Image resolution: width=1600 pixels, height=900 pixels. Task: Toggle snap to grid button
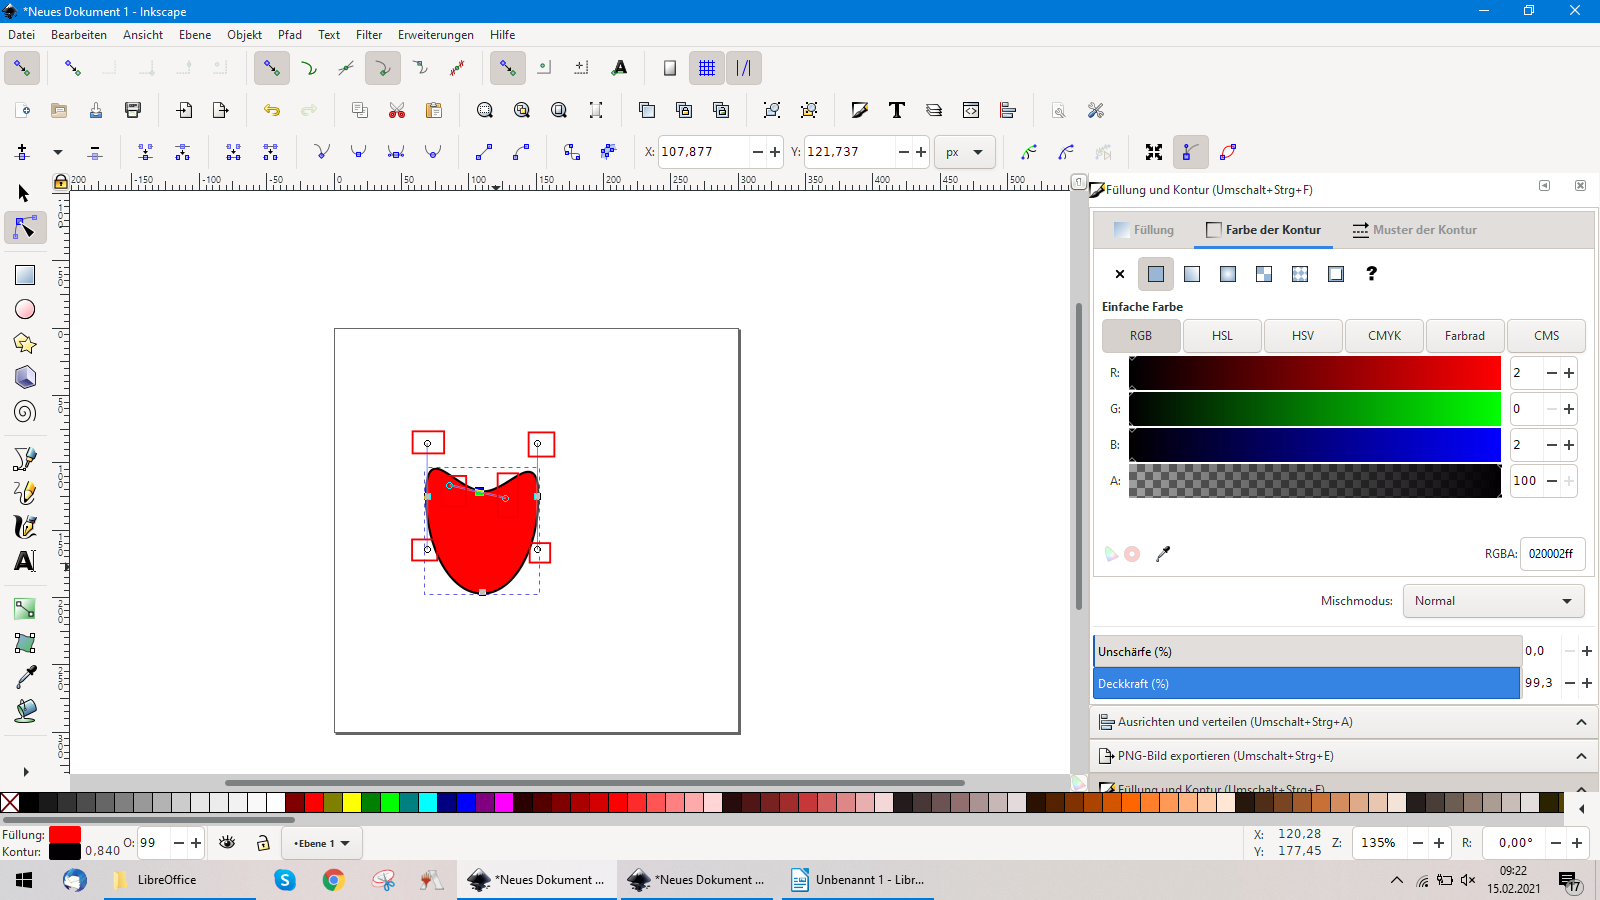pos(707,68)
